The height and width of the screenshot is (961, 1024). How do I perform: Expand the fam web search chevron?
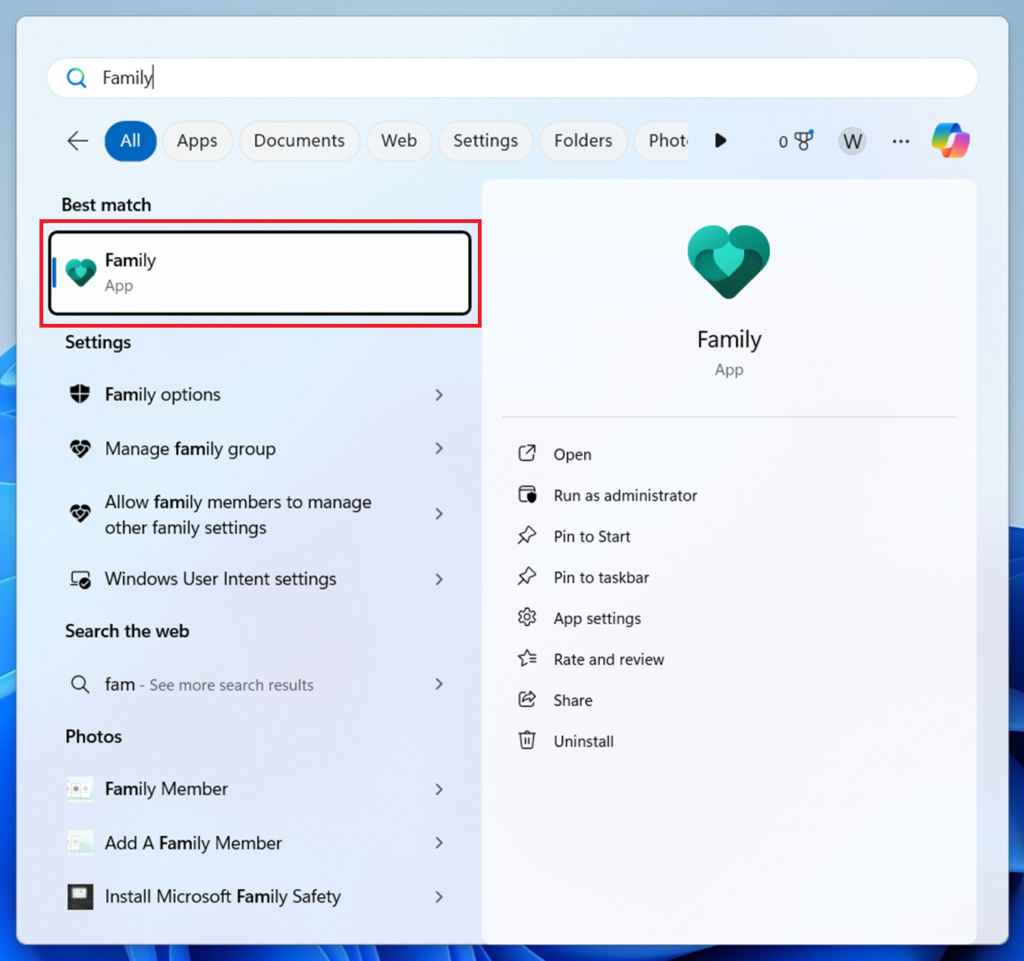(439, 684)
